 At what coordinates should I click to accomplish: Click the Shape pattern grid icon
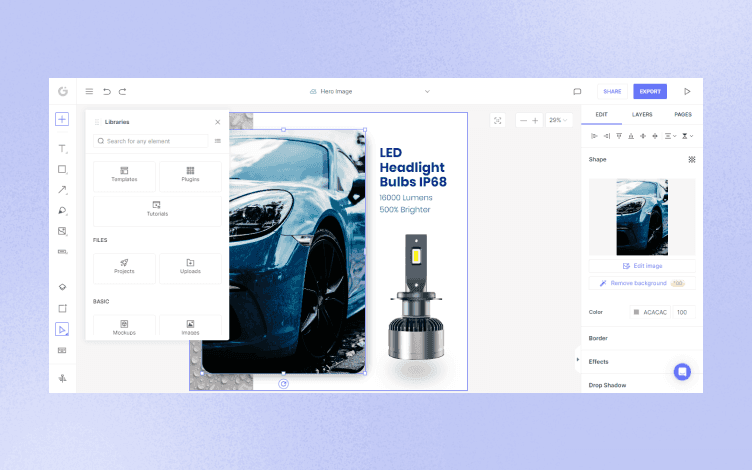tap(692, 159)
